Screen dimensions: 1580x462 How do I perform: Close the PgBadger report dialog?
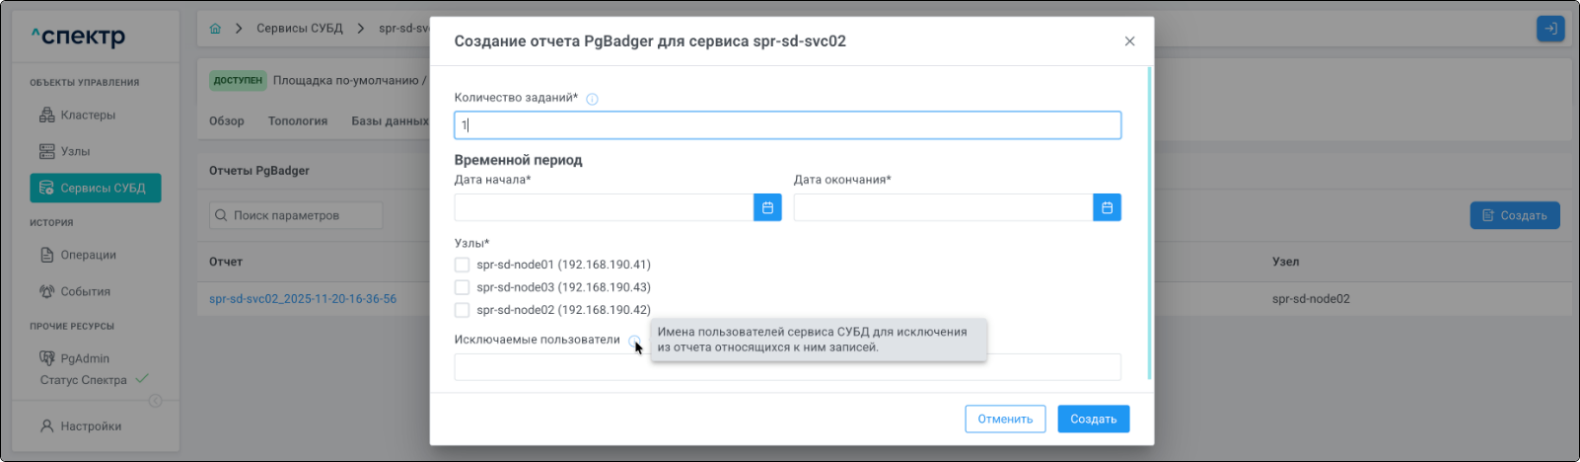point(1129,42)
